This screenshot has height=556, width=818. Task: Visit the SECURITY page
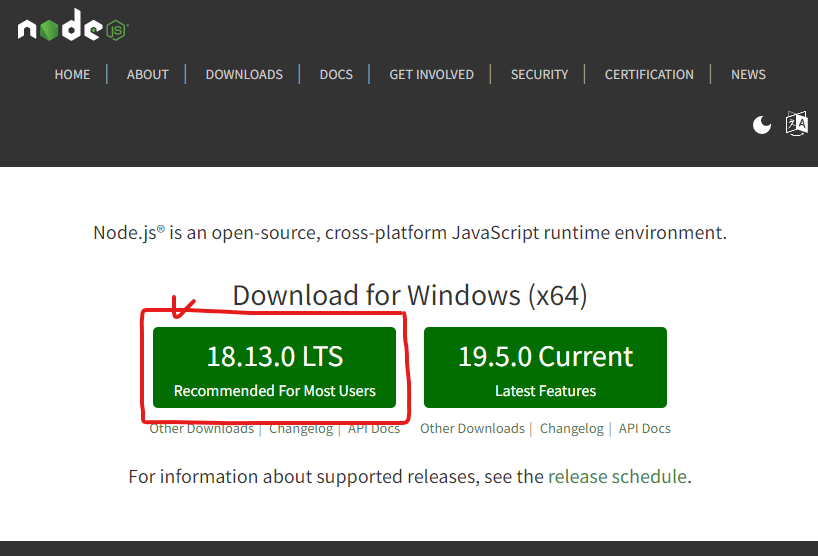coord(539,75)
